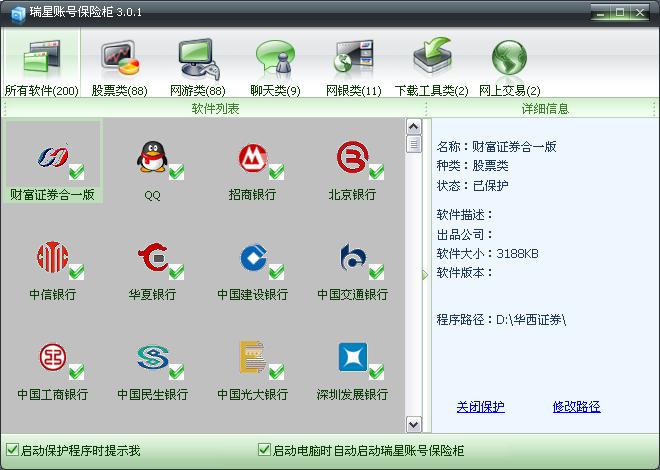The width and height of the screenshot is (660, 470).
Task: Click the 修改路径 link
Action: click(x=577, y=406)
